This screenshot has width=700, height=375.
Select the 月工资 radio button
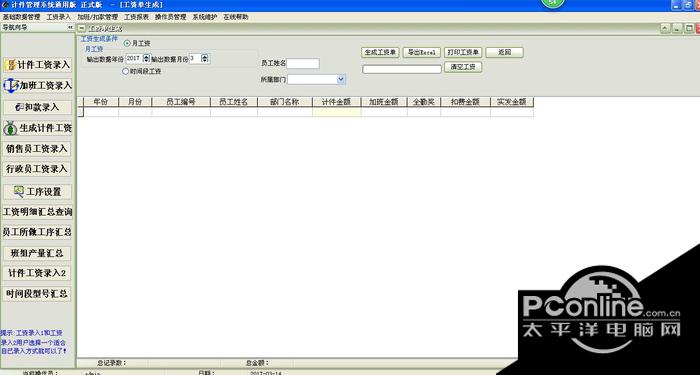(127, 43)
